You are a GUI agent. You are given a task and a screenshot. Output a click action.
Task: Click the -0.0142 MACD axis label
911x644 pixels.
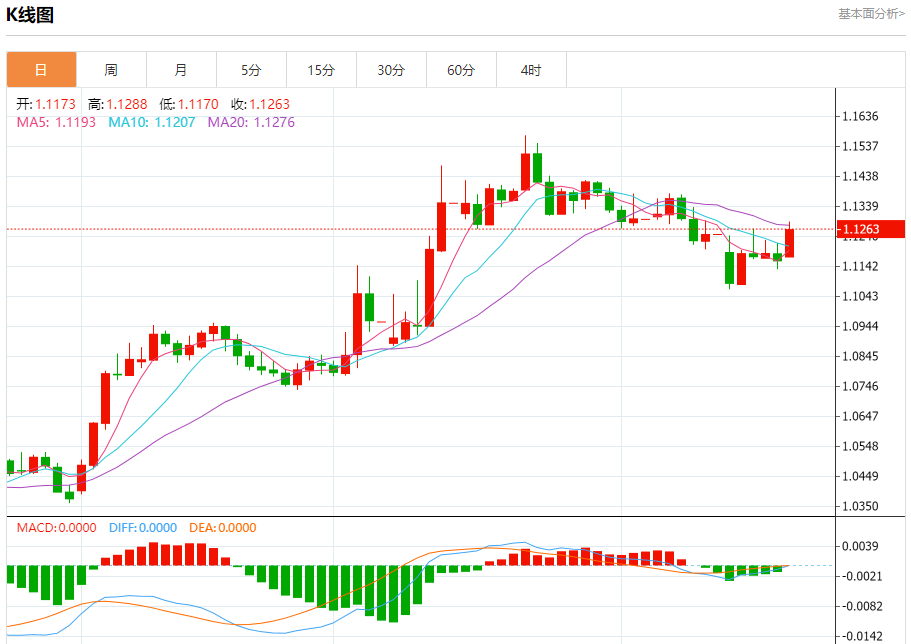tap(860, 636)
